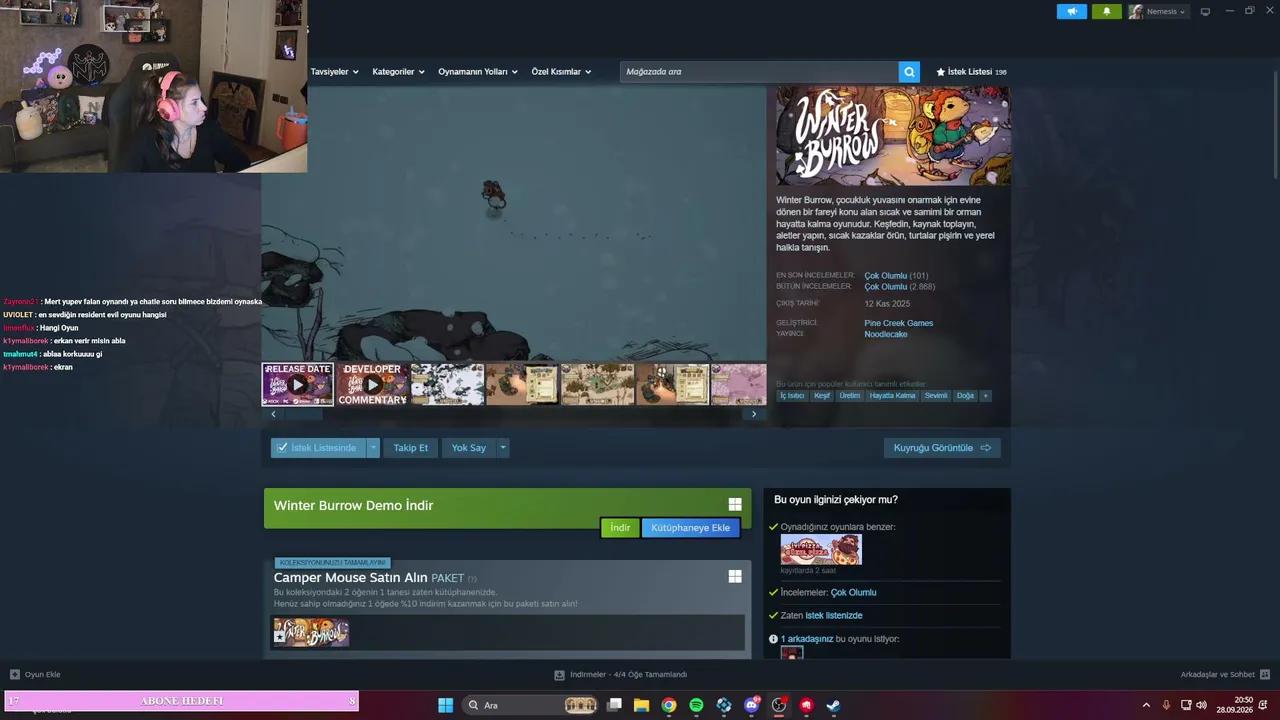Click the Winter Burrow package item thumbnail
This screenshot has height=720, width=1280.
[x=312, y=632]
